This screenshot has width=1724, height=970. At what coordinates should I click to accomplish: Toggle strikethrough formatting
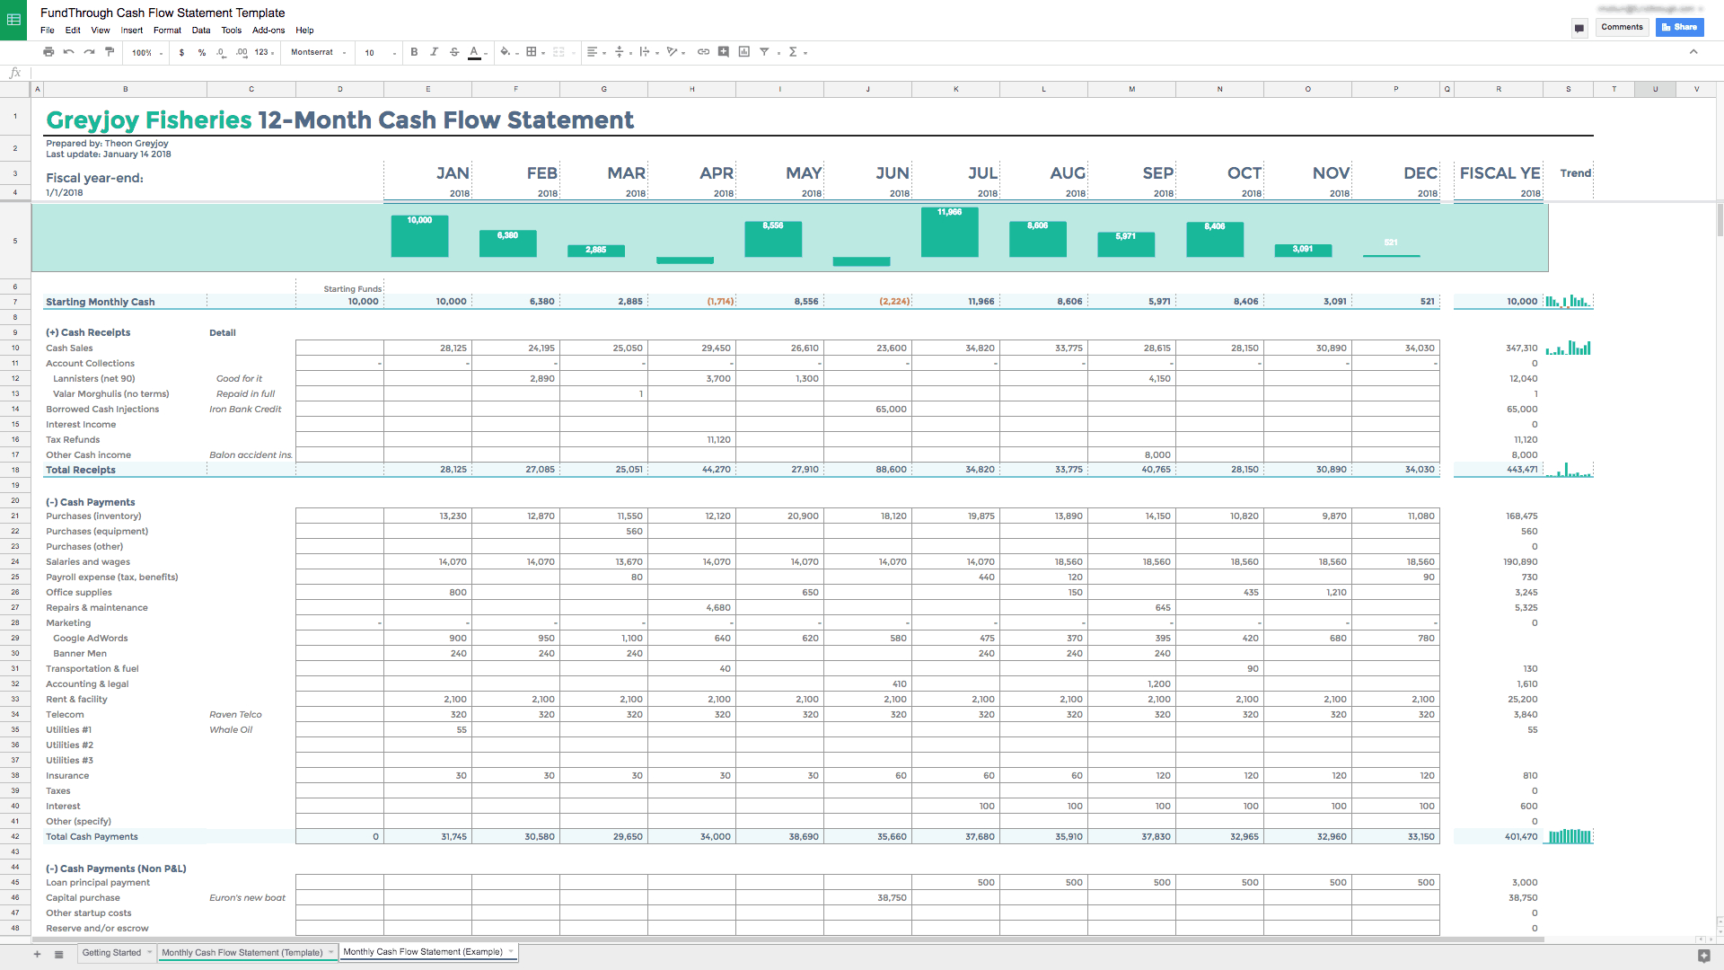(453, 52)
